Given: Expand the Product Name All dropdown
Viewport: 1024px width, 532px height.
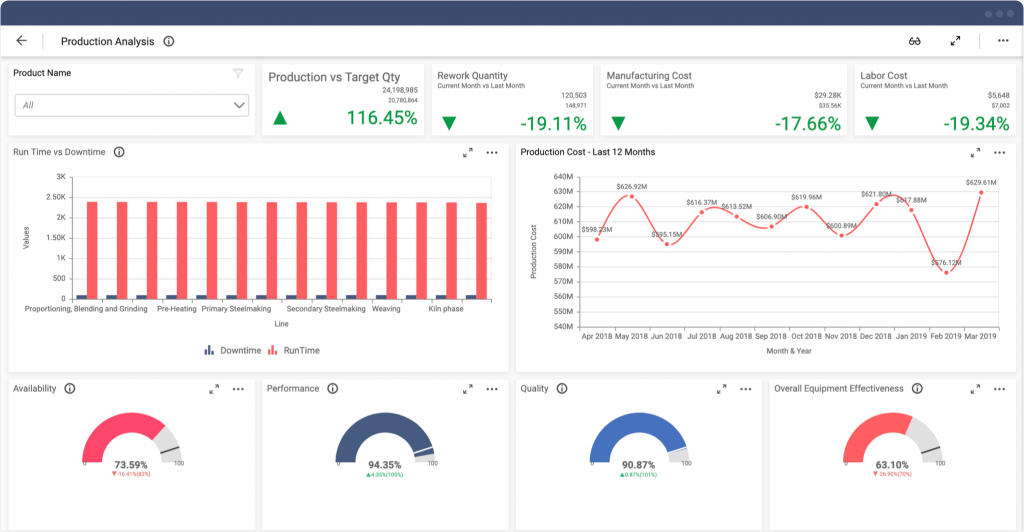Looking at the screenshot, I should (132, 105).
